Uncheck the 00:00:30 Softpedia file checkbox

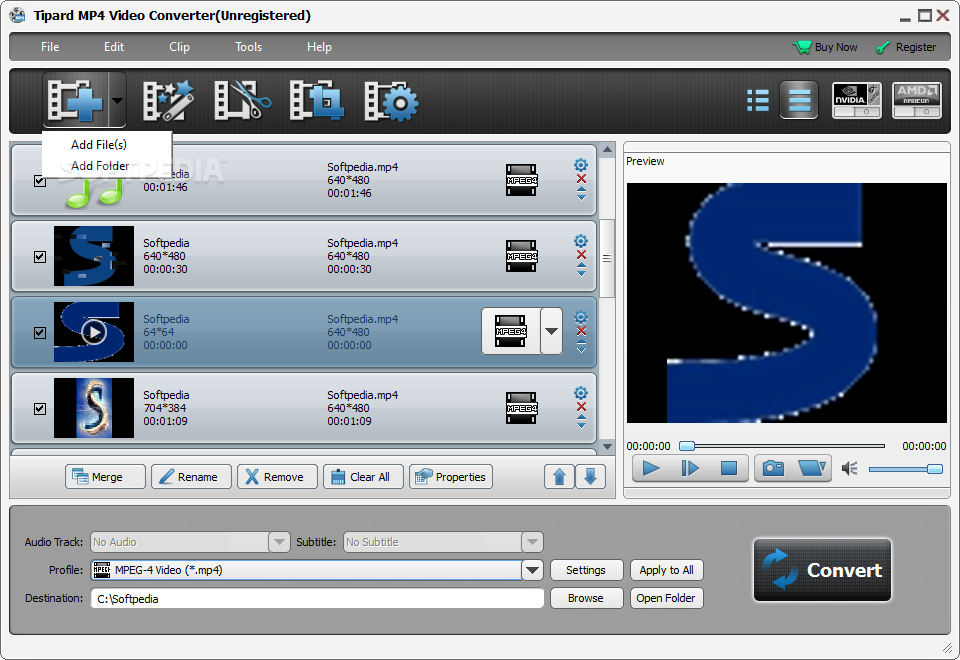pyautogui.click(x=40, y=257)
